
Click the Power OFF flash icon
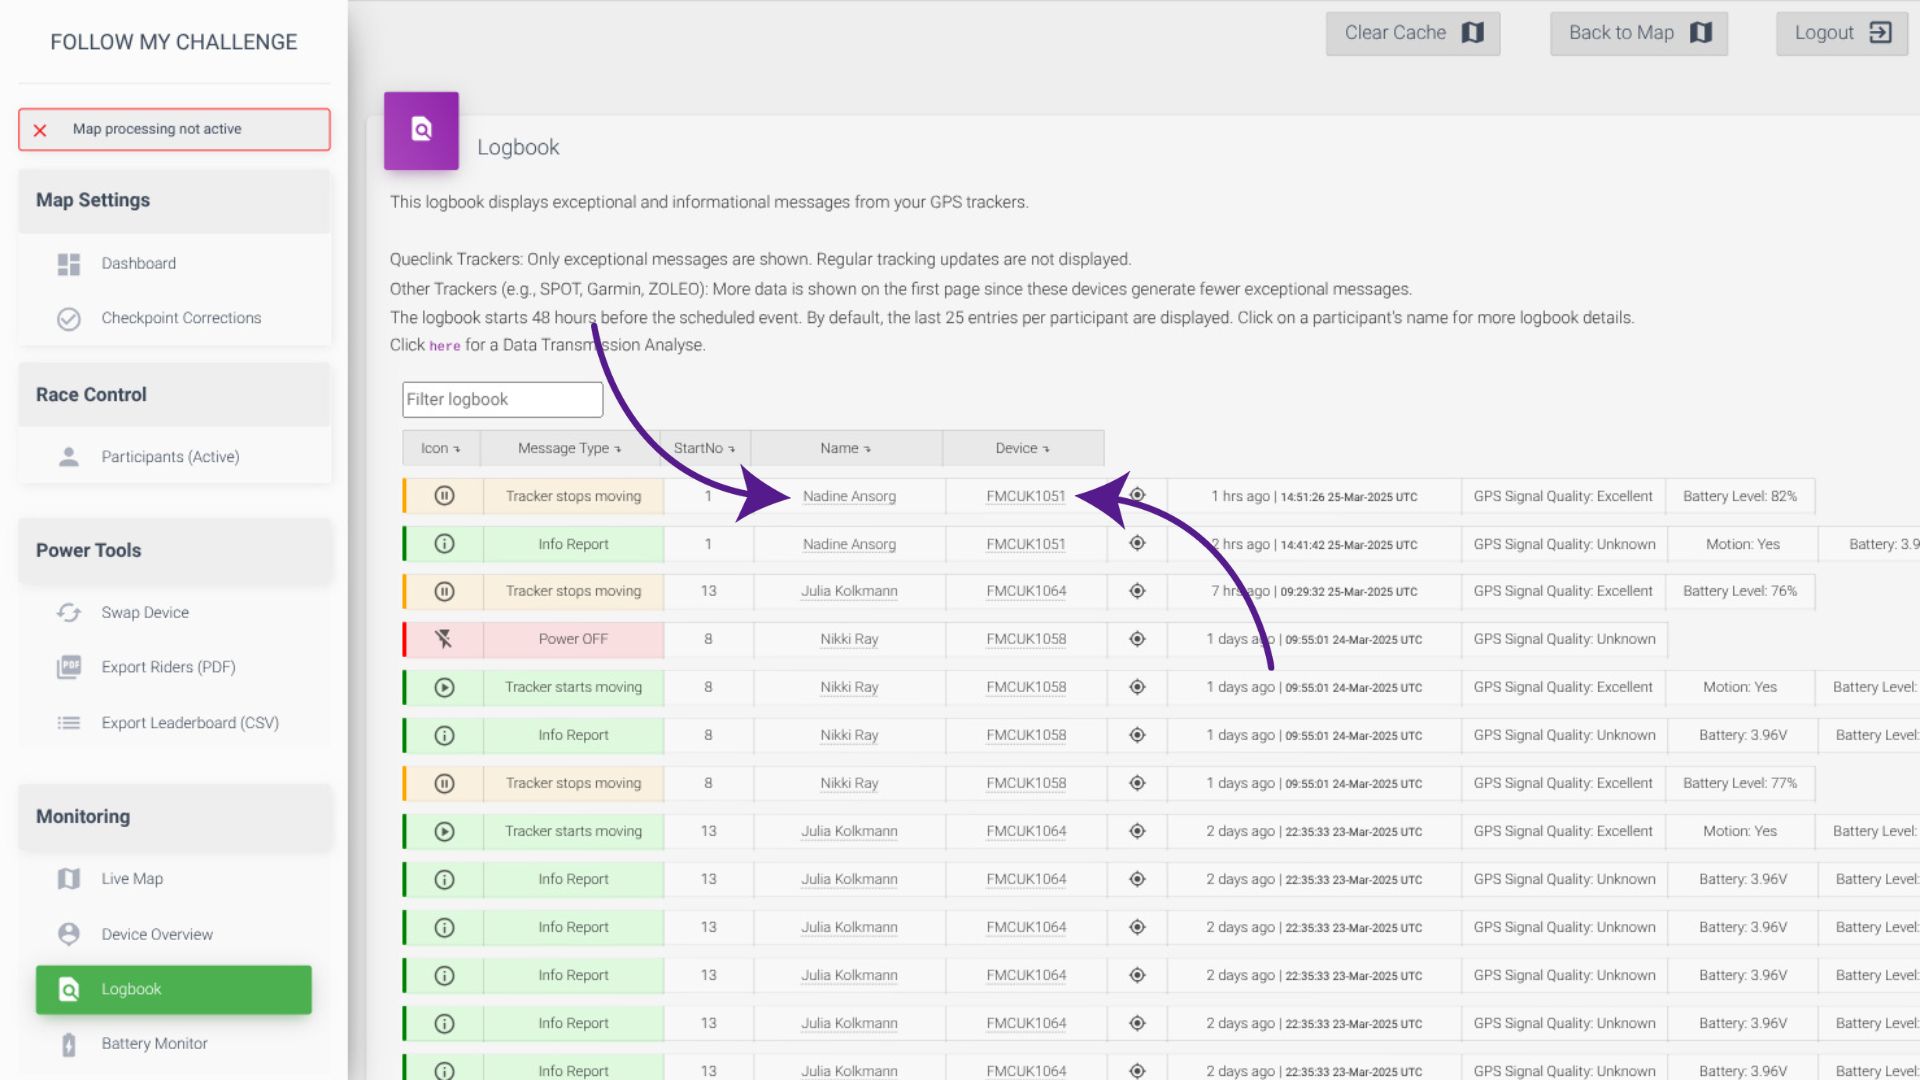(444, 639)
